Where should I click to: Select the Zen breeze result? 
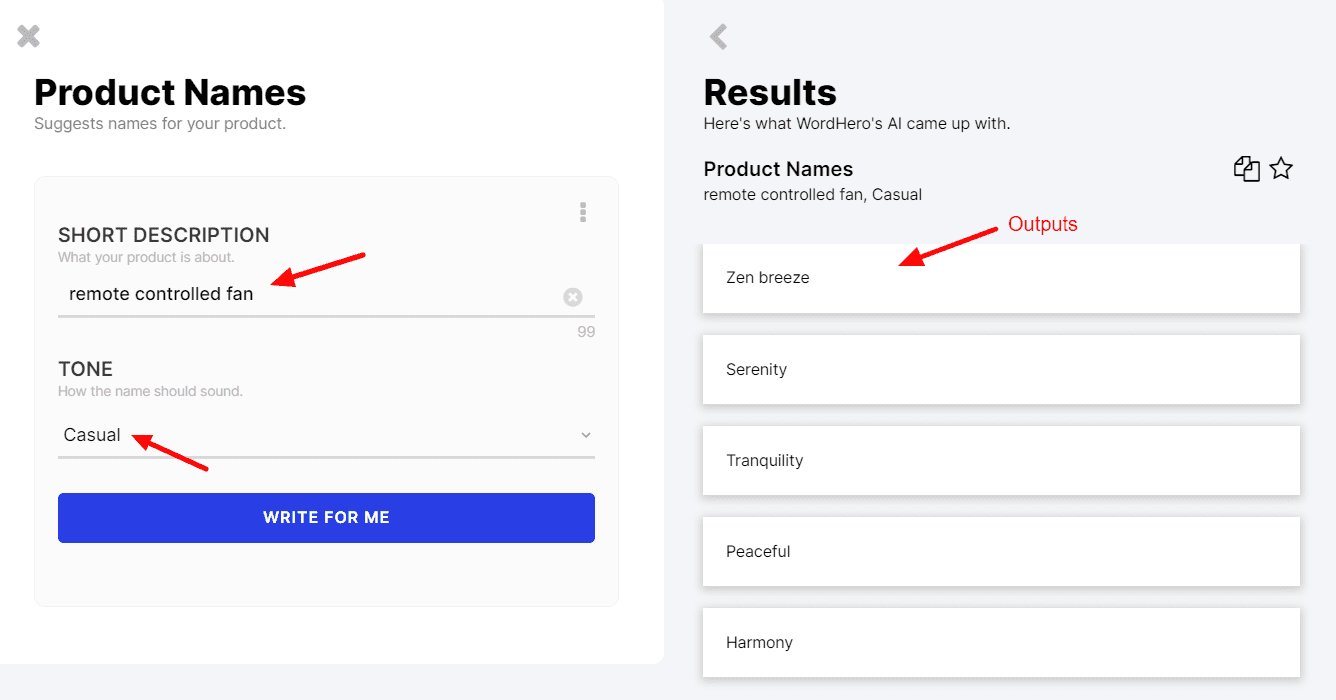click(1001, 278)
